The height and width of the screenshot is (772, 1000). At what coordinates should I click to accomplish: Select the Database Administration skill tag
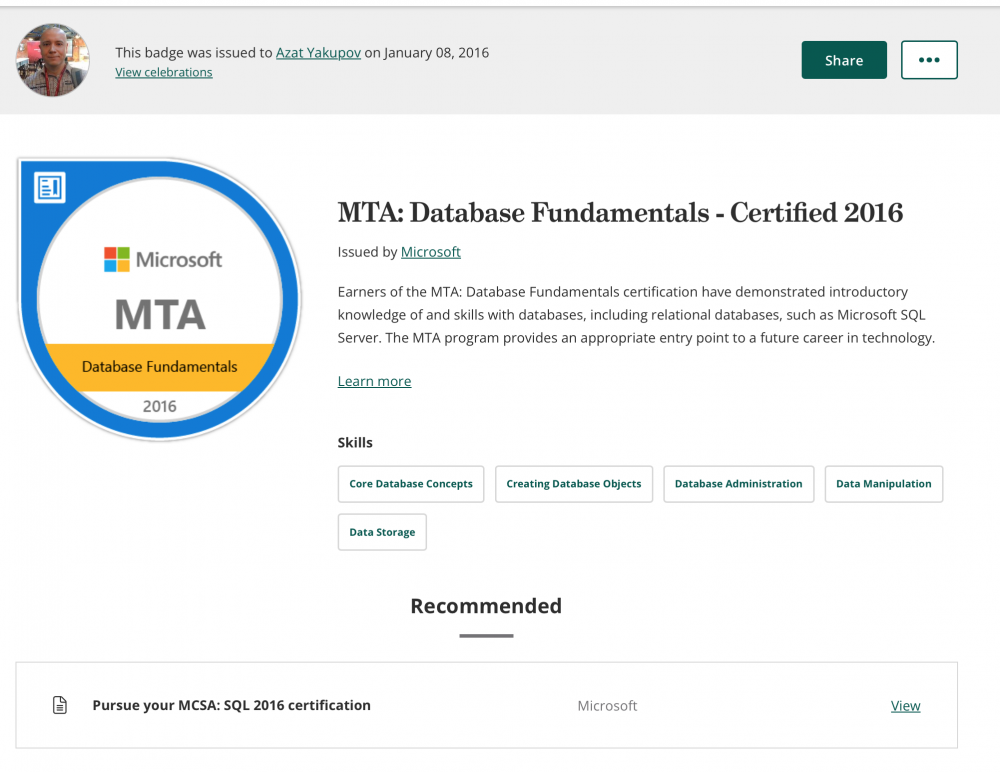(738, 484)
